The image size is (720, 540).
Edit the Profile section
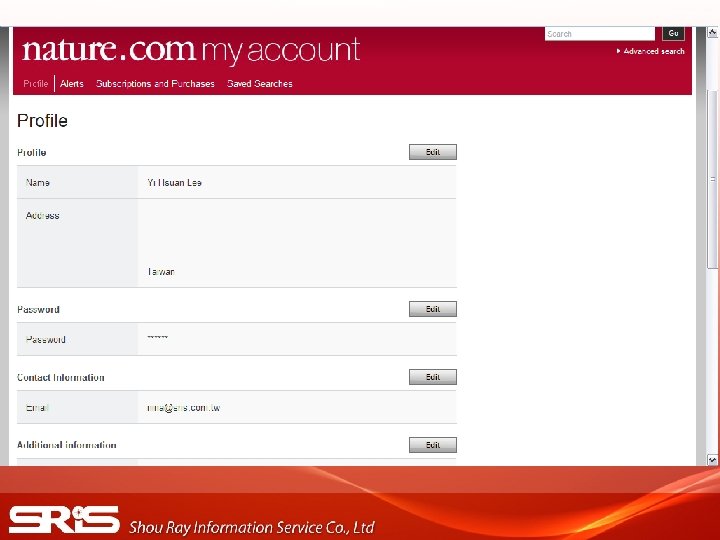433,152
